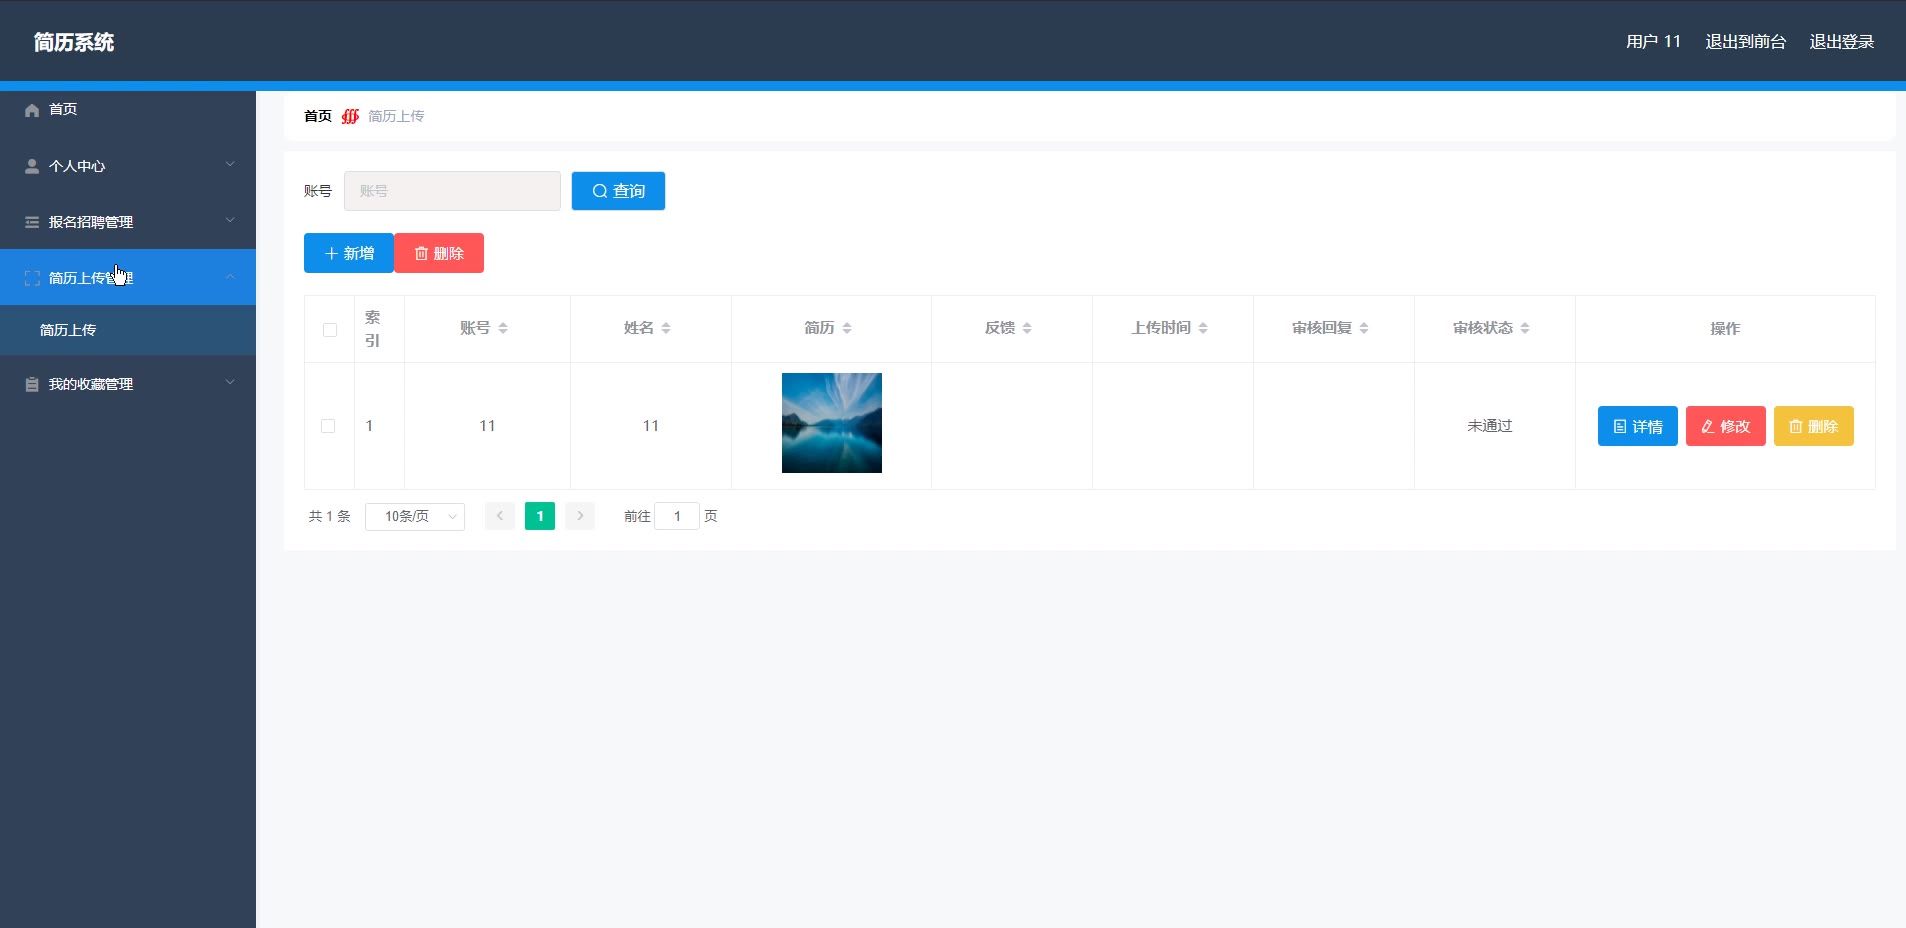
Task: Sort by 姓名 column arrows
Action: 666,328
